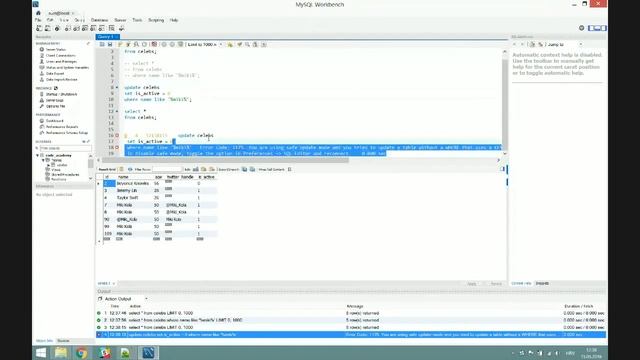Toggle the auto-commit mode icon
640x360 pixels.
point(180,44)
